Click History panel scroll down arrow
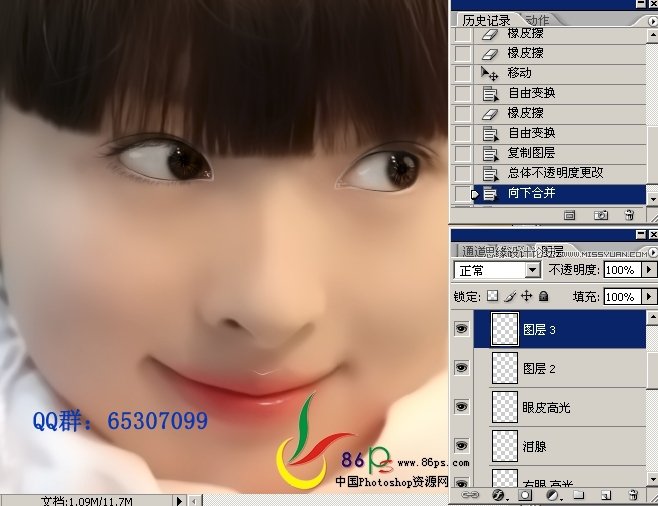This screenshot has width=658, height=506. [653, 198]
